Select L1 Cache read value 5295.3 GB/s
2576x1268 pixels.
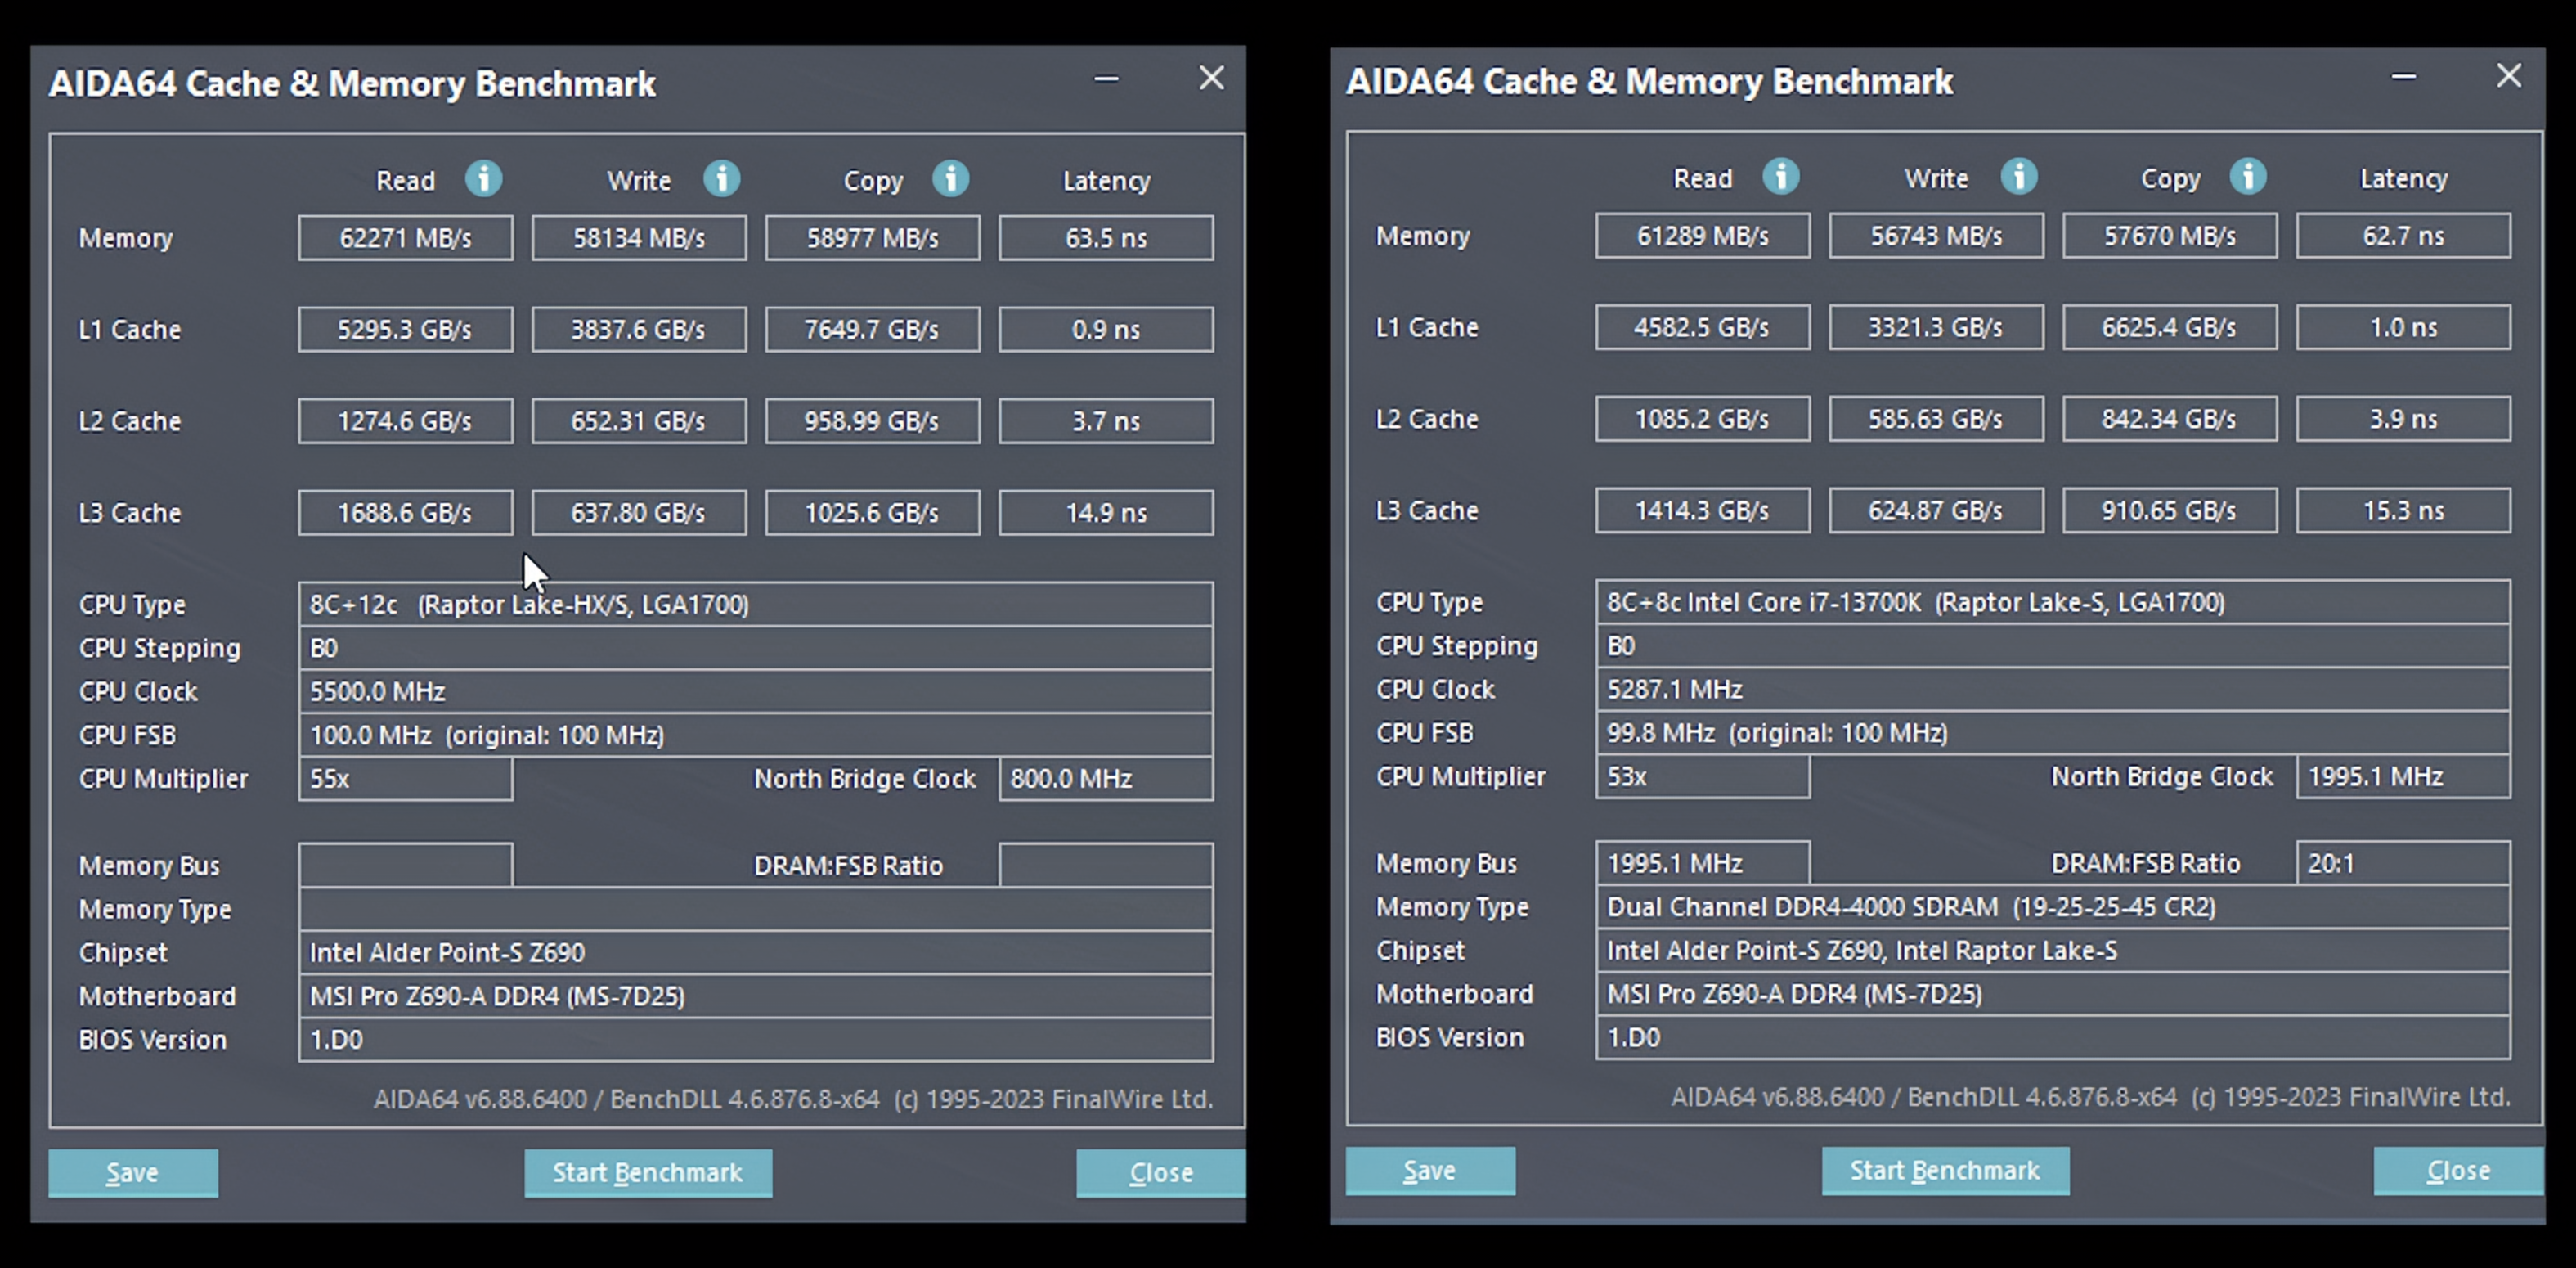(x=405, y=329)
